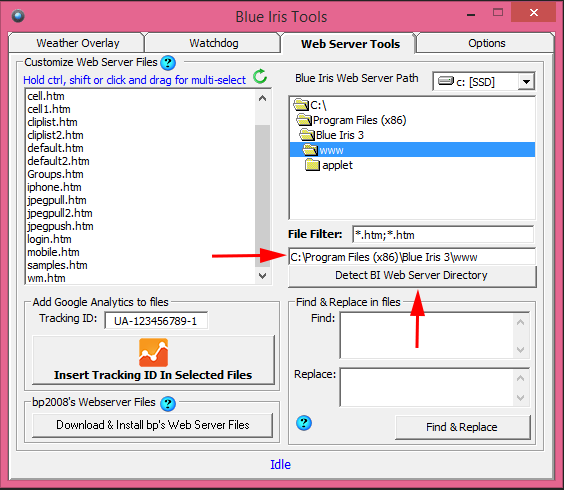The image size is (564, 490).
Task: Click the www folder icon
Action: pos(310,150)
